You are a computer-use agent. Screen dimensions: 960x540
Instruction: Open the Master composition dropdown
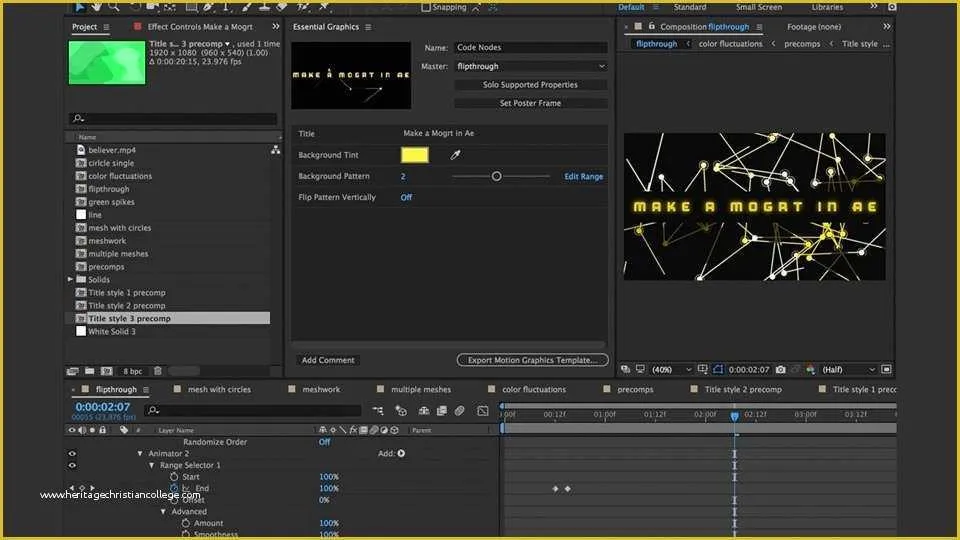(530, 66)
